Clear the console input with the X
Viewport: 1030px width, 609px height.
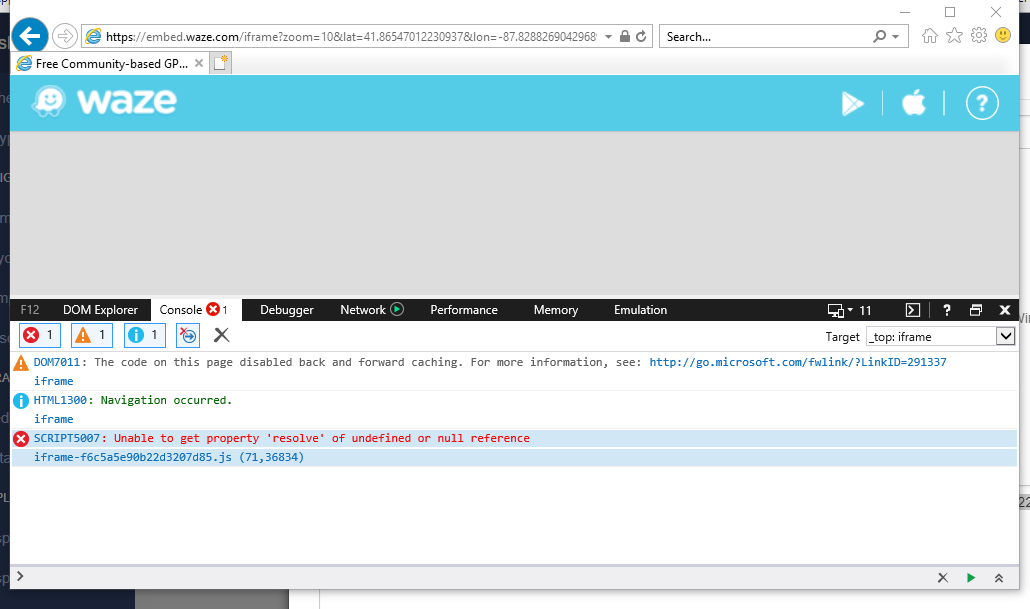click(x=943, y=577)
